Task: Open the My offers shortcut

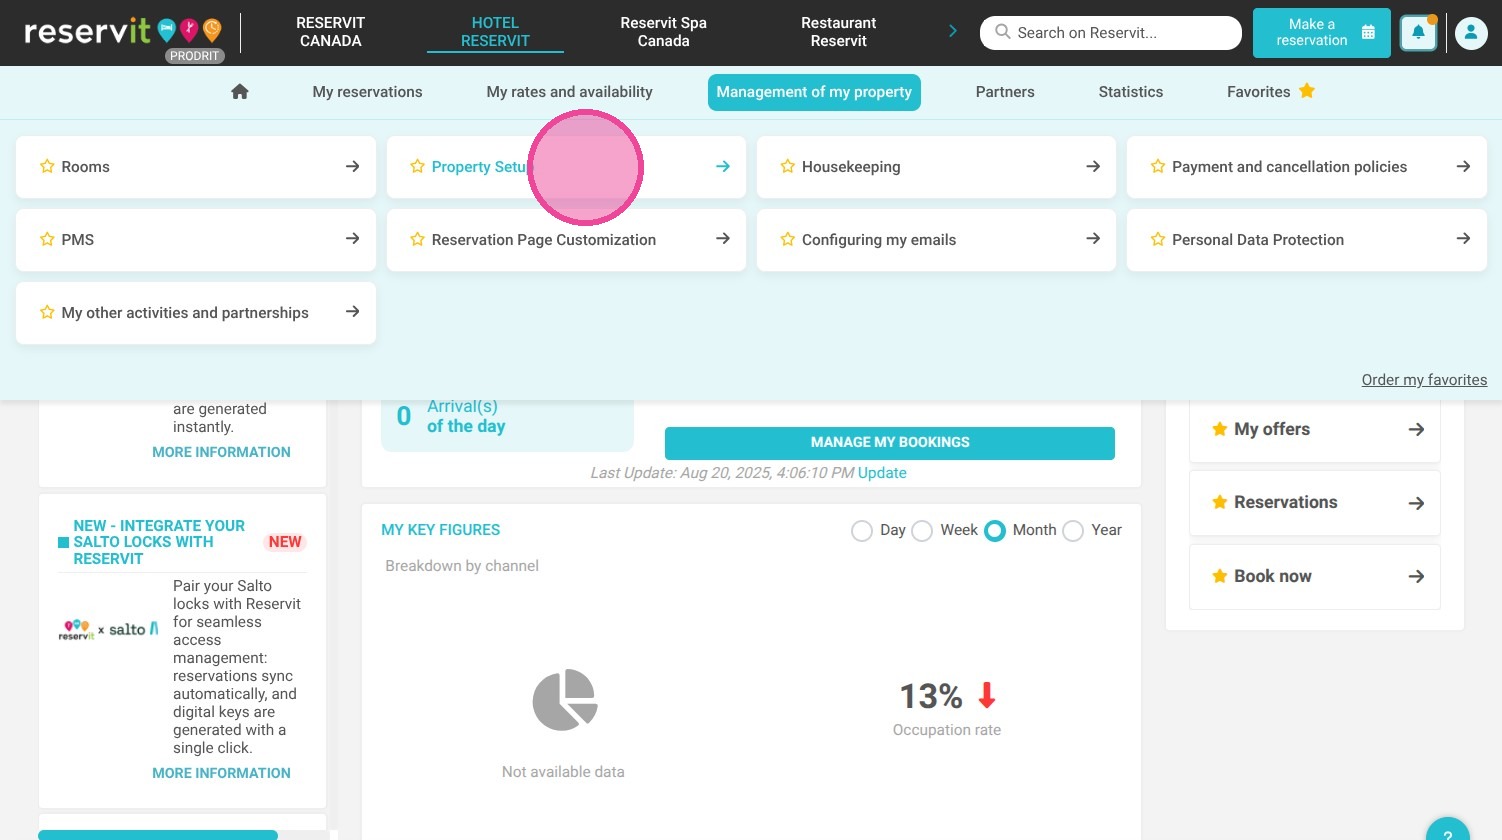Action: 1315,430
